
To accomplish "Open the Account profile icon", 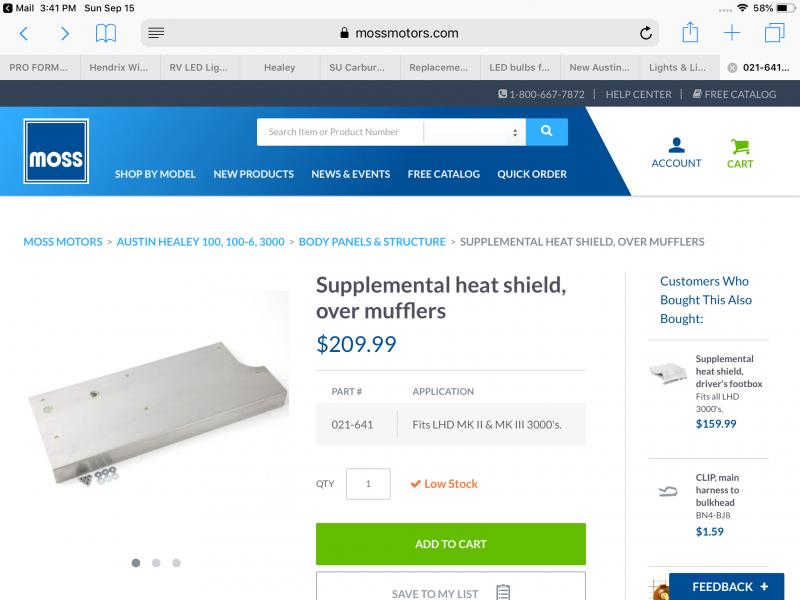I will pyautogui.click(x=676, y=145).
